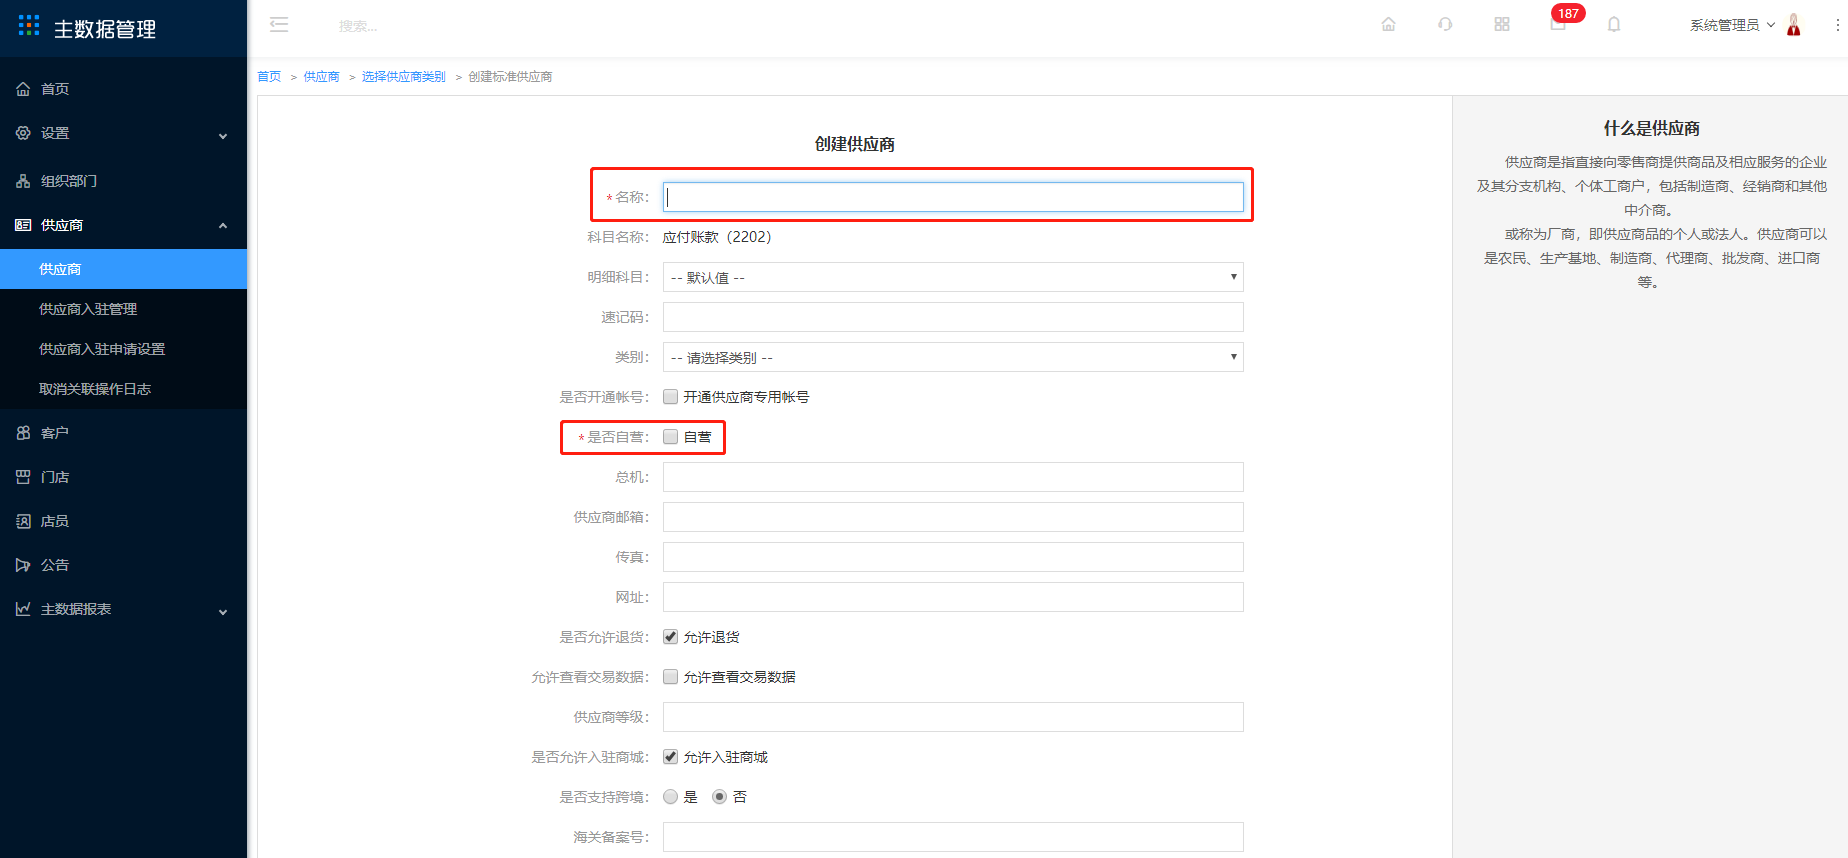
Task: Focus the 供应商邮箱 input field
Action: [953, 517]
